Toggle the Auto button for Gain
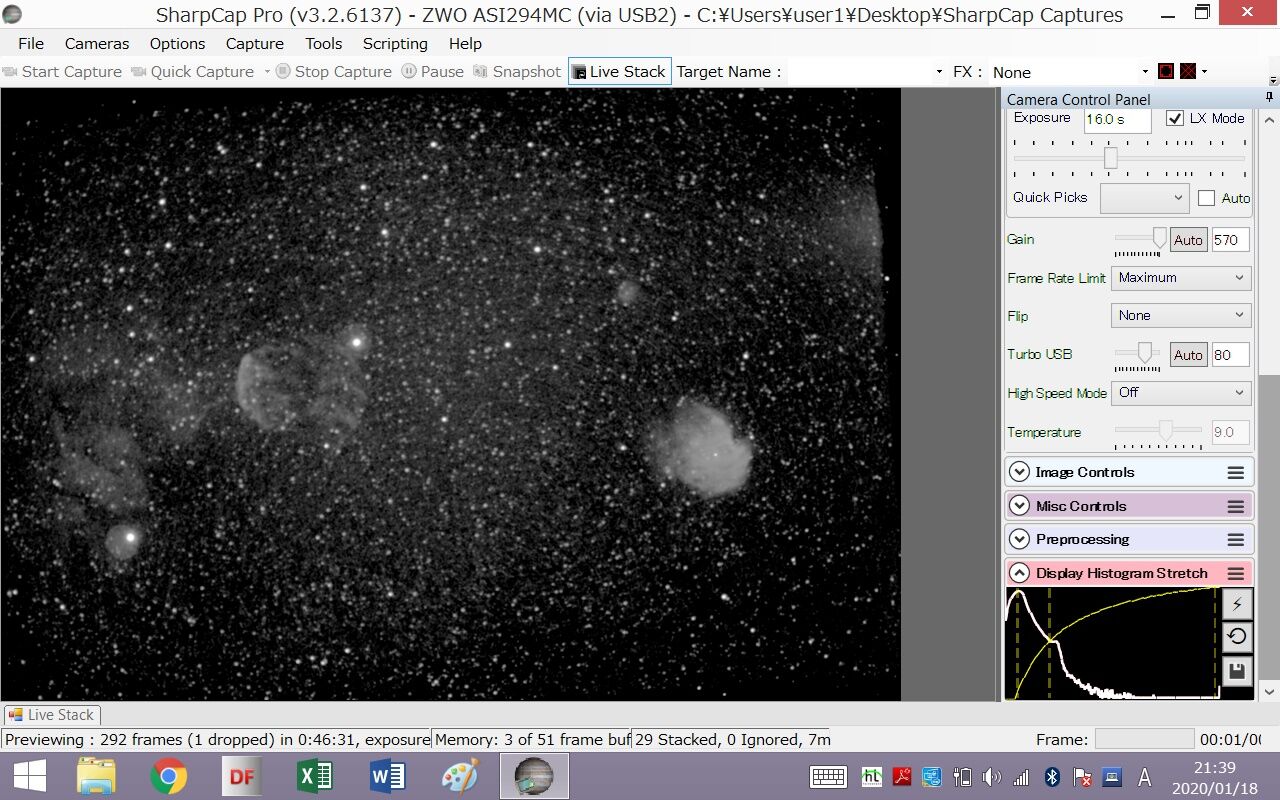 point(1188,240)
